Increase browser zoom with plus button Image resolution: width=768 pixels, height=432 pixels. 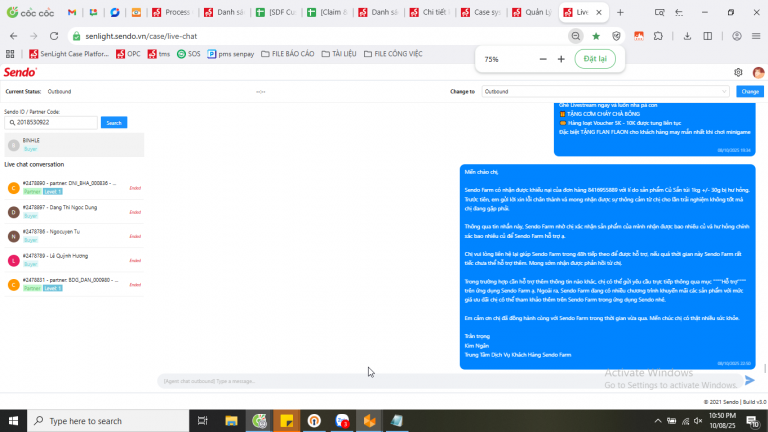click(561, 59)
